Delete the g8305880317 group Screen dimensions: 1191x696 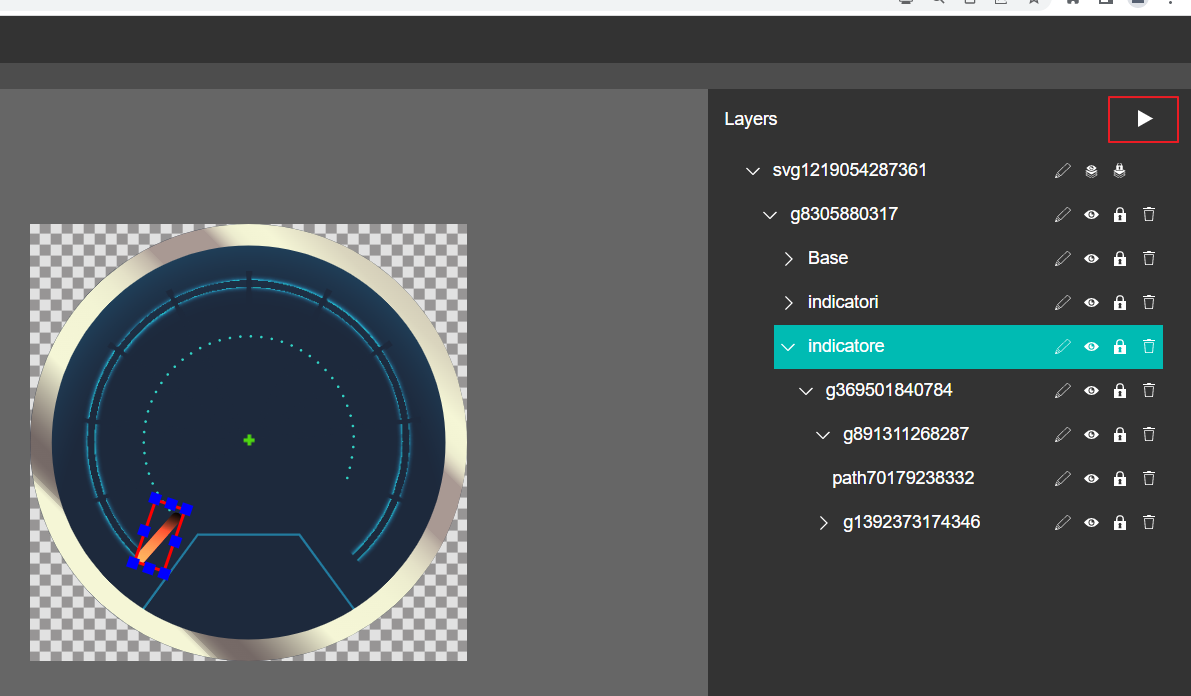point(1149,214)
